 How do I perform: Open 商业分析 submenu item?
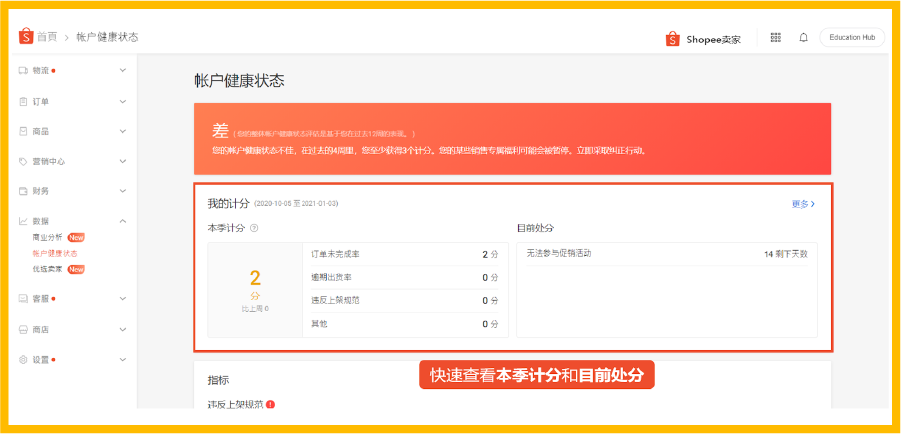[47, 237]
